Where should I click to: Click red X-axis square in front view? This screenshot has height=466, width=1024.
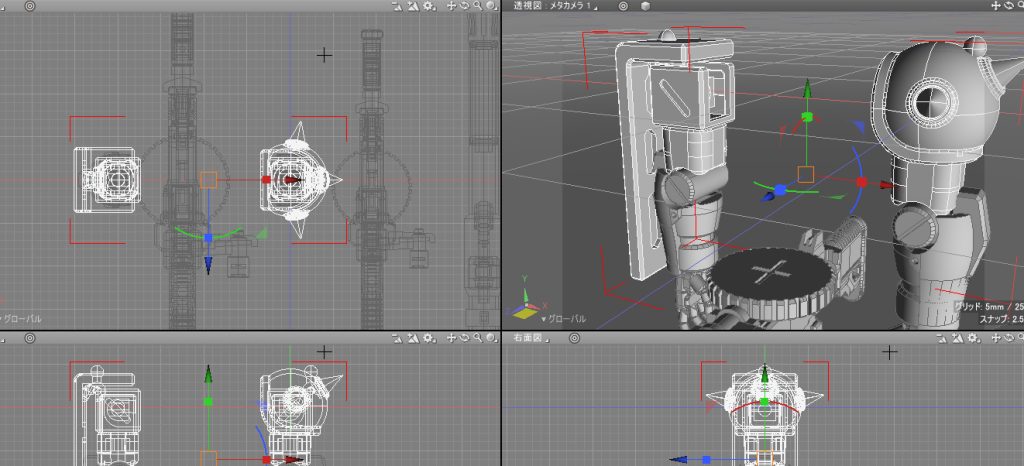(x=266, y=460)
